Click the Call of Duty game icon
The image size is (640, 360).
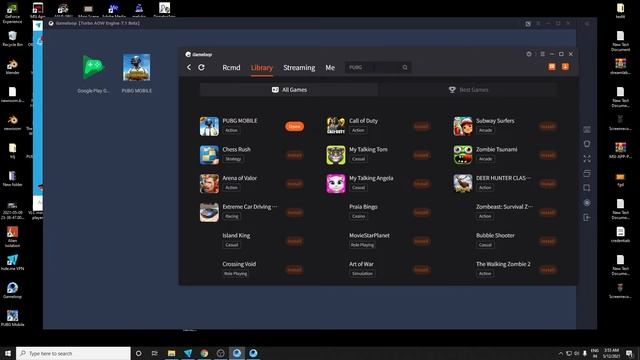click(x=336, y=126)
